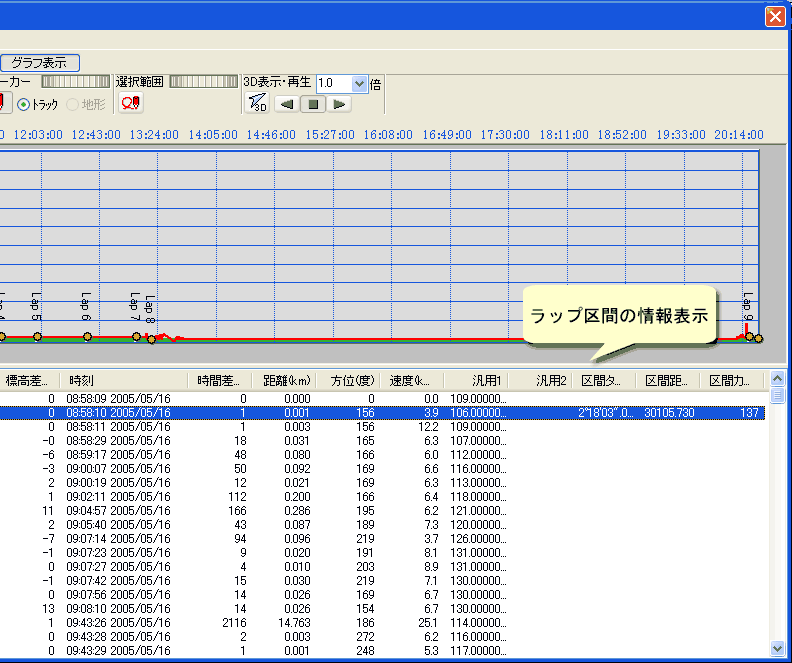Open the 1.0 playback speed dropdown
This screenshot has height=663, width=792.
(x=360, y=84)
